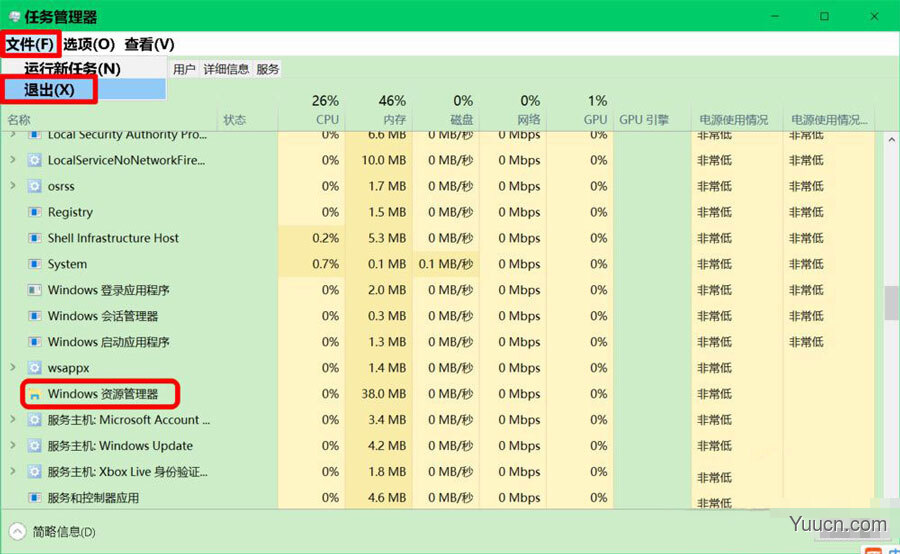Image resolution: width=900 pixels, height=554 pixels.
Task: Click the 0.2% CPU value
Action: point(325,238)
